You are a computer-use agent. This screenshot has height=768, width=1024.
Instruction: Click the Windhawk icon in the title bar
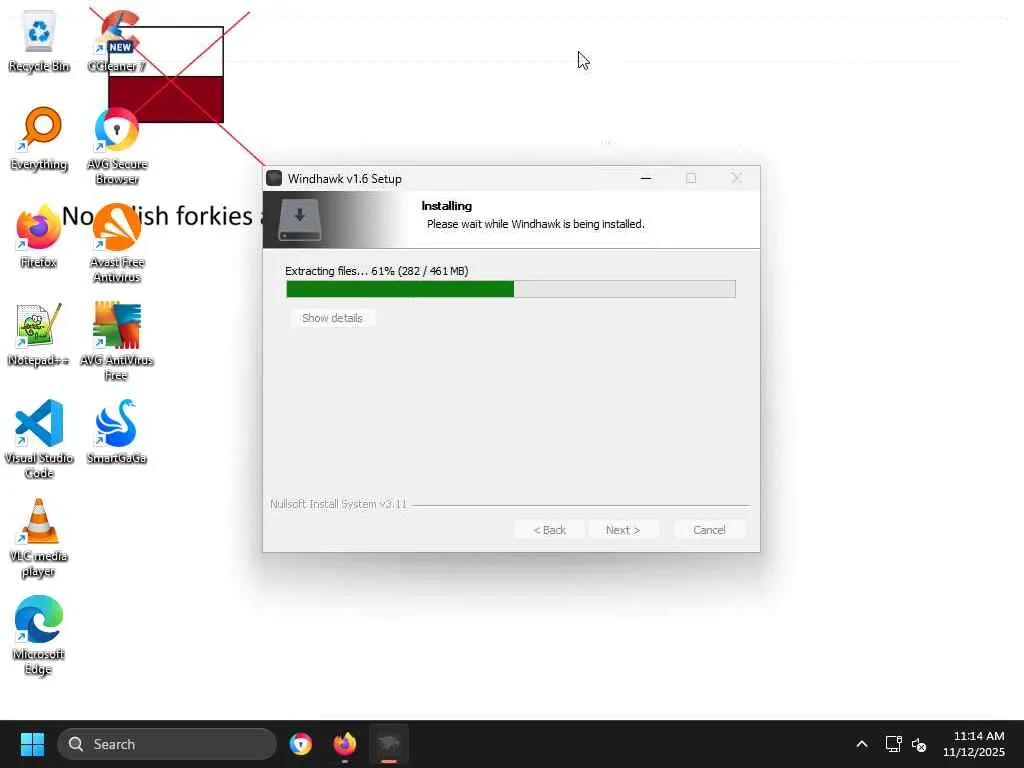coord(274,178)
